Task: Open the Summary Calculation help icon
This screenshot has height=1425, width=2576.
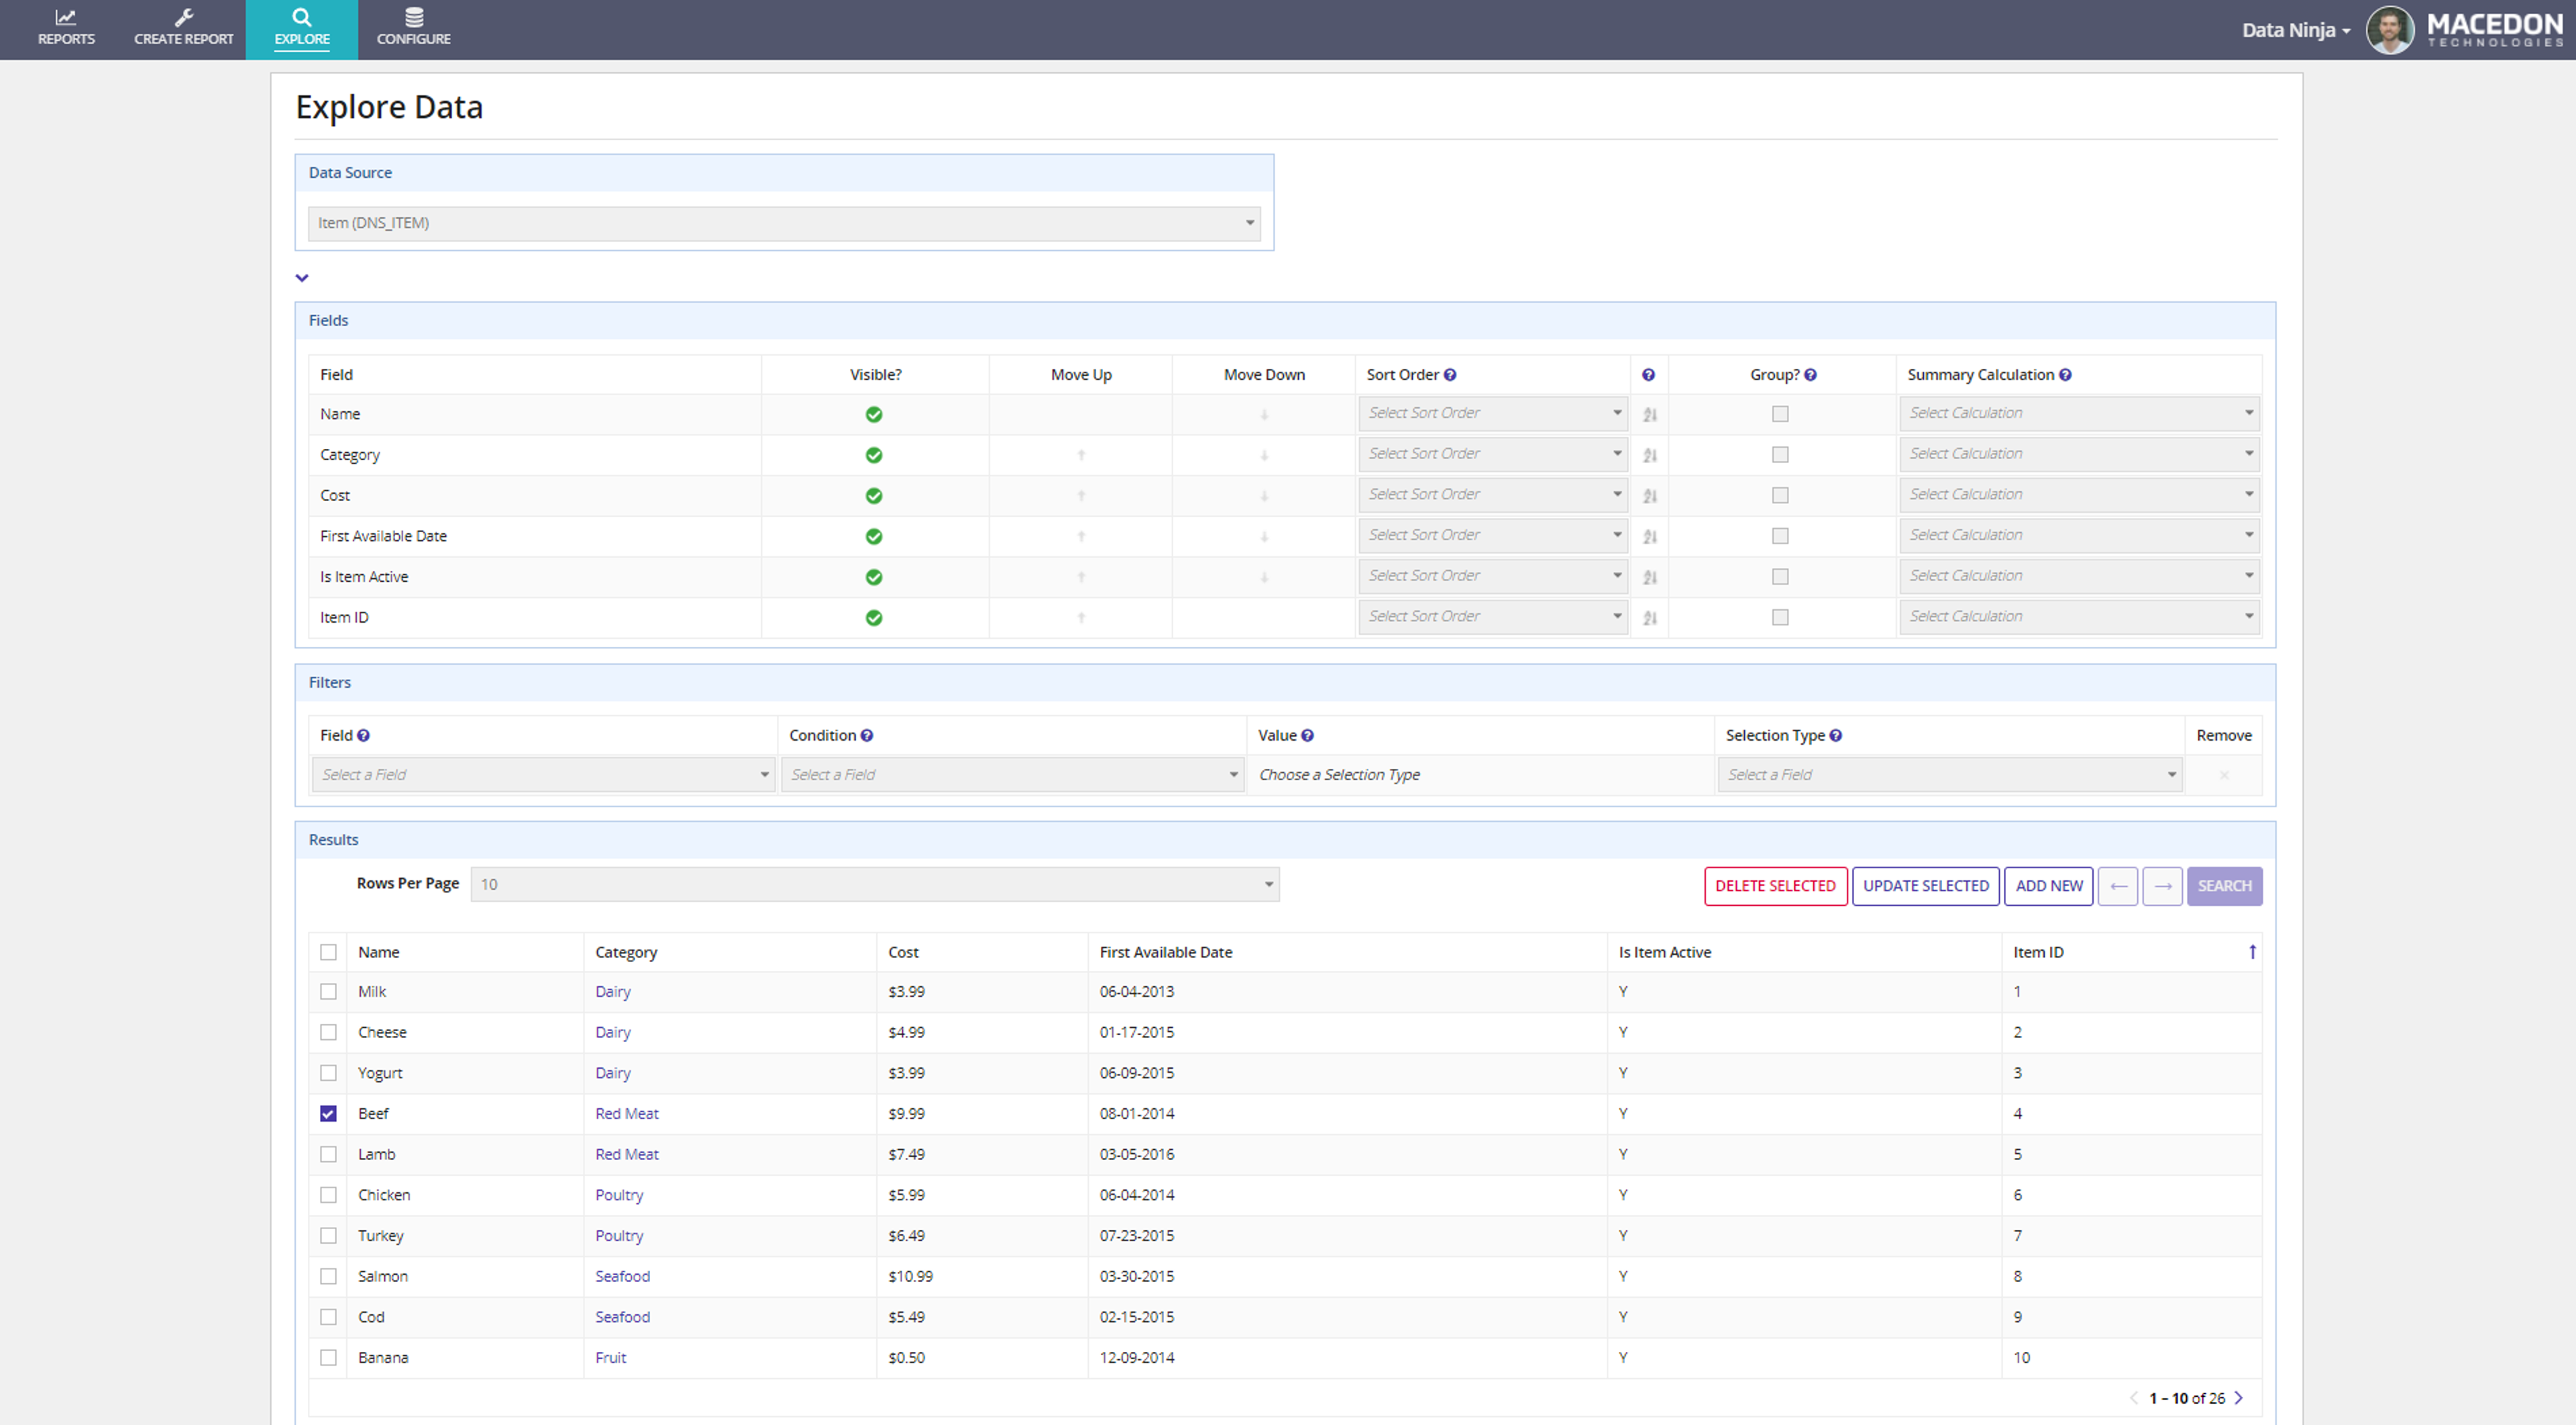Action: point(2065,375)
